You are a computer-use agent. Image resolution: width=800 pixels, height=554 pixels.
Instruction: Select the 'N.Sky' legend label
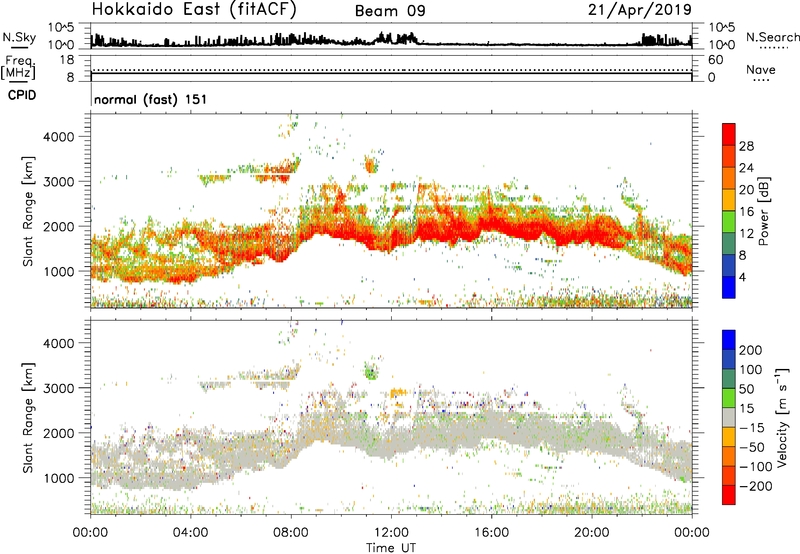tap(19, 37)
